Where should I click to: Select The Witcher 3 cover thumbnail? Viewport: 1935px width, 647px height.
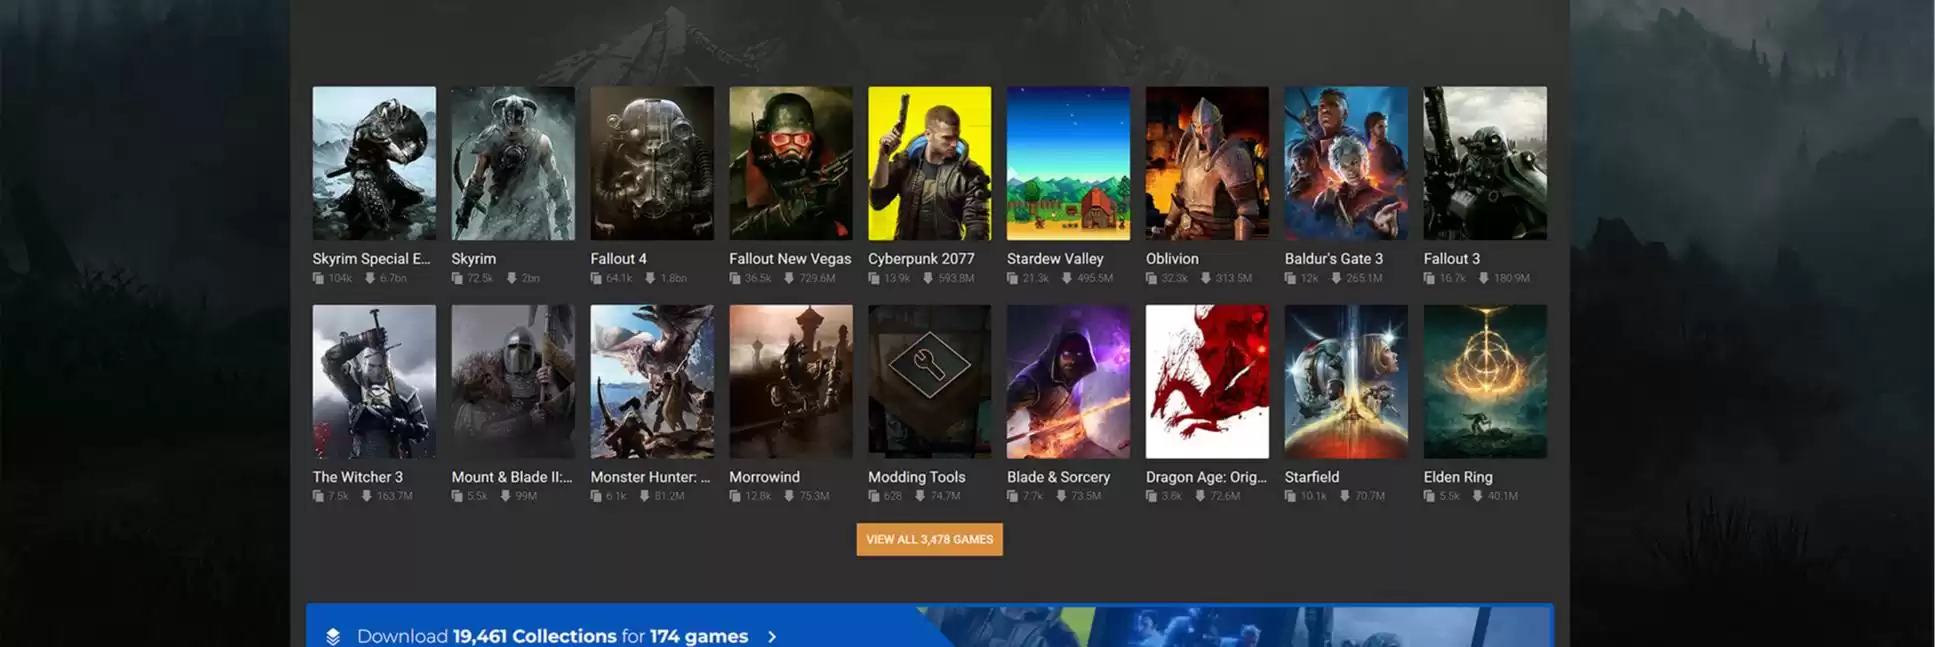pyautogui.click(x=374, y=382)
